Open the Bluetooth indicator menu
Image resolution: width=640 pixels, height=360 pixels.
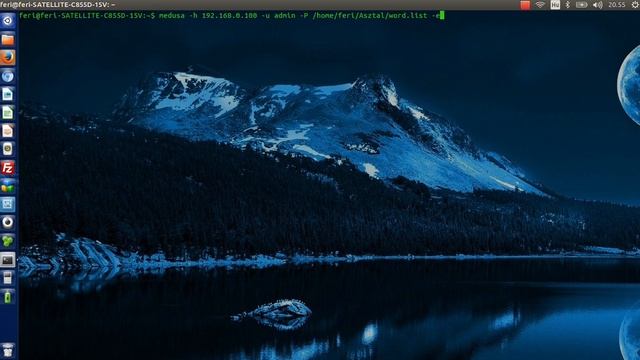[x=567, y=5]
